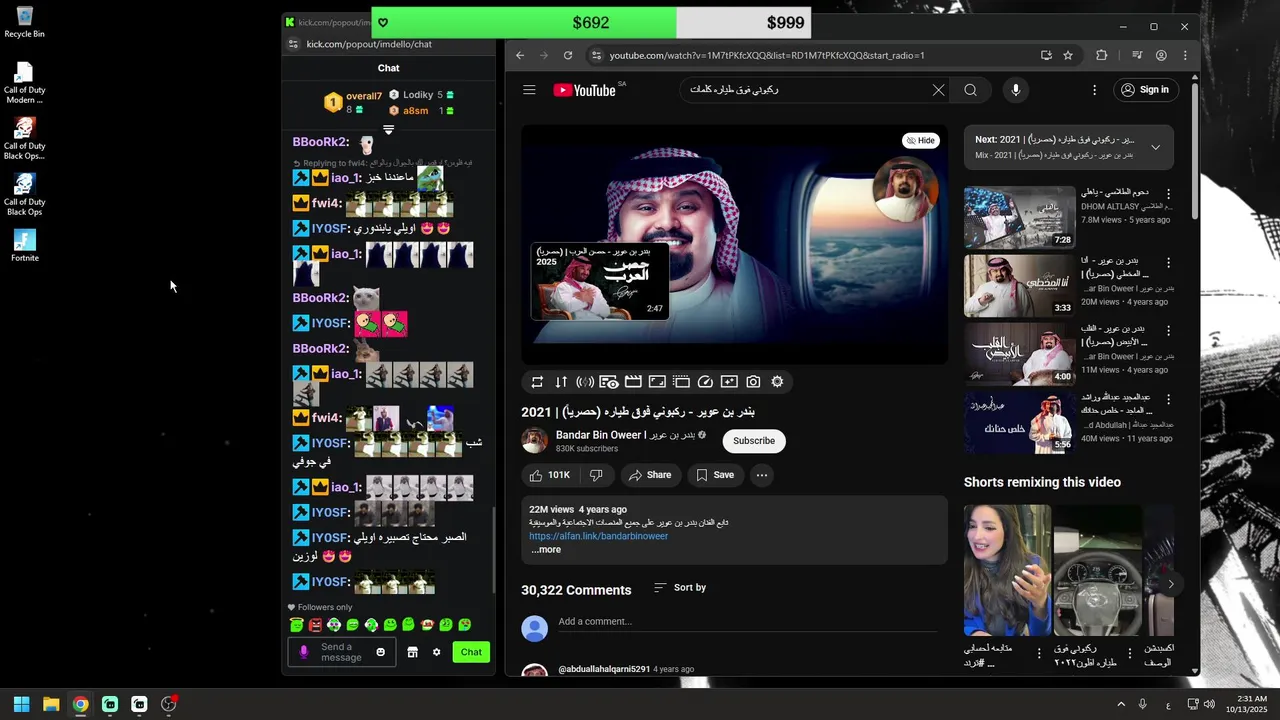Click the YouTube search magnifier button
Image resolution: width=1280 pixels, height=720 pixels.
(970, 90)
